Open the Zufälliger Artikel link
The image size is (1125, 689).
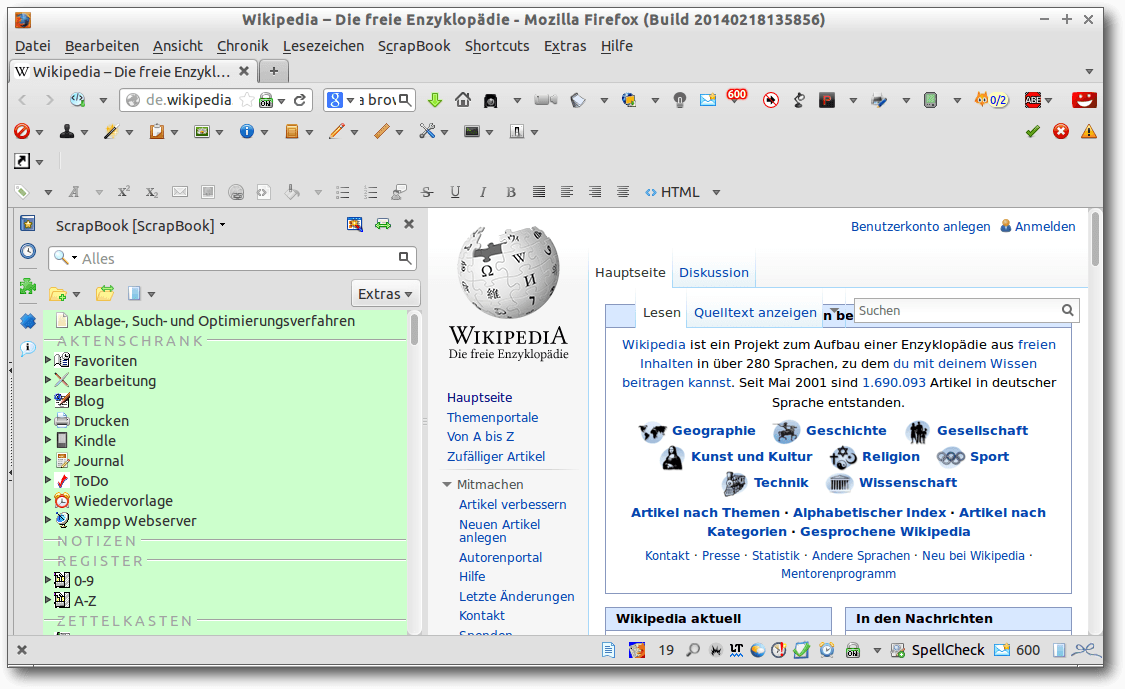(x=496, y=456)
